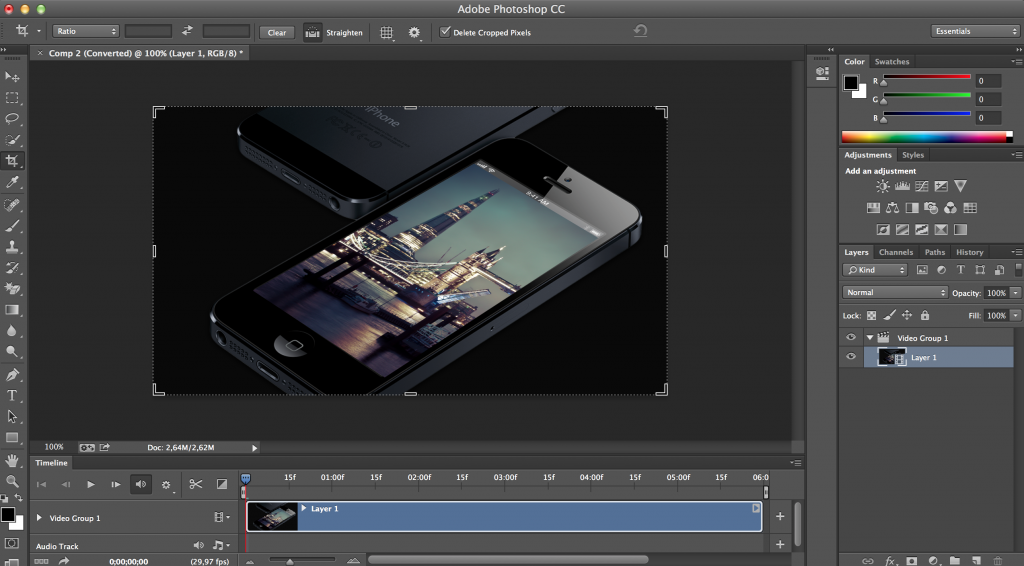Open the Essentials workspace dropdown
The height and width of the screenshot is (566, 1024).
click(975, 31)
